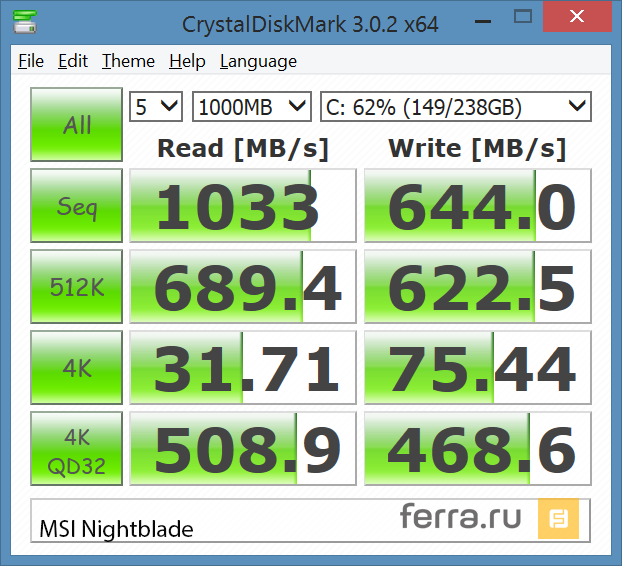Click the MSI Nightblade comment field

[x=200, y=528]
